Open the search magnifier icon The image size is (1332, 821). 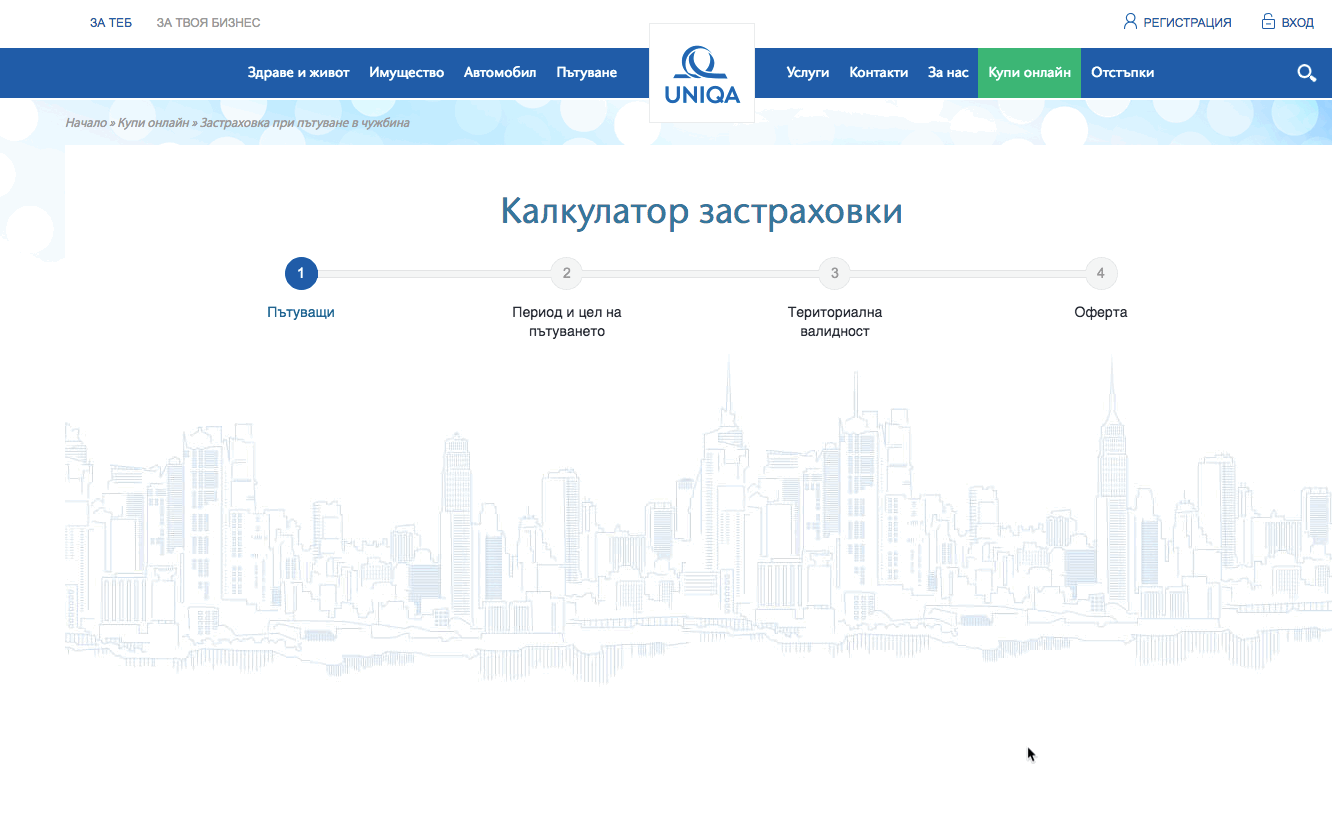[x=1306, y=72]
